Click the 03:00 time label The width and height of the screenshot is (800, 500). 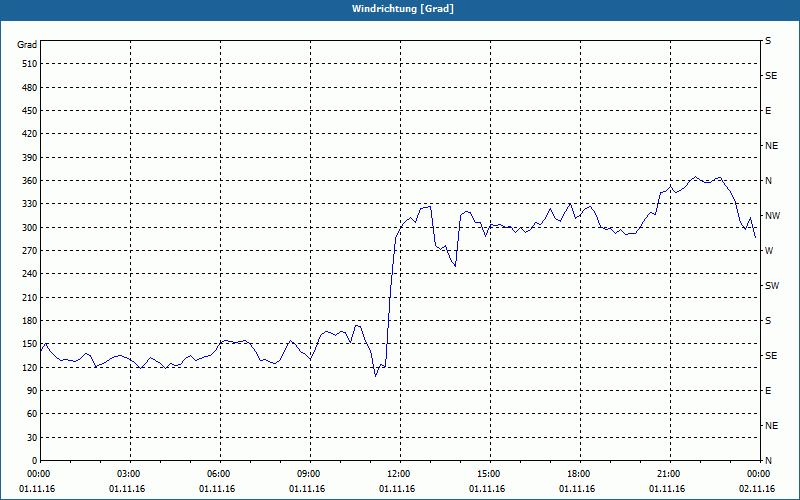(x=131, y=474)
